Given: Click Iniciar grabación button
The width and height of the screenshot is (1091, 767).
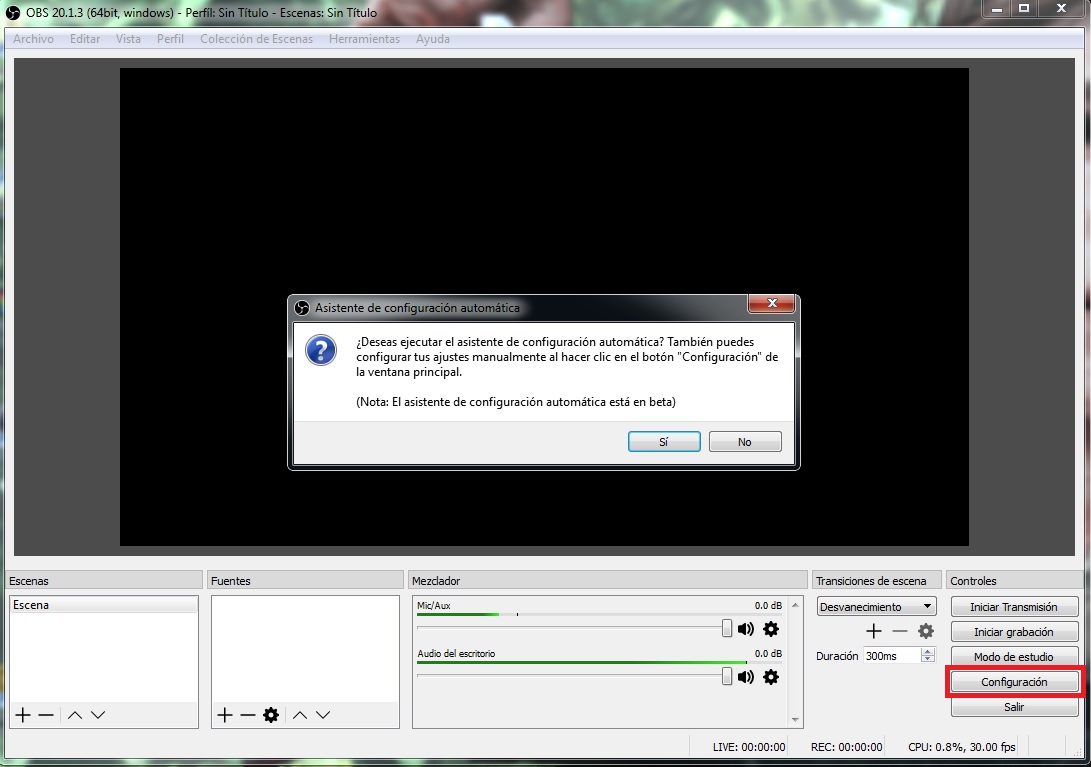Looking at the screenshot, I should click(x=1014, y=632).
